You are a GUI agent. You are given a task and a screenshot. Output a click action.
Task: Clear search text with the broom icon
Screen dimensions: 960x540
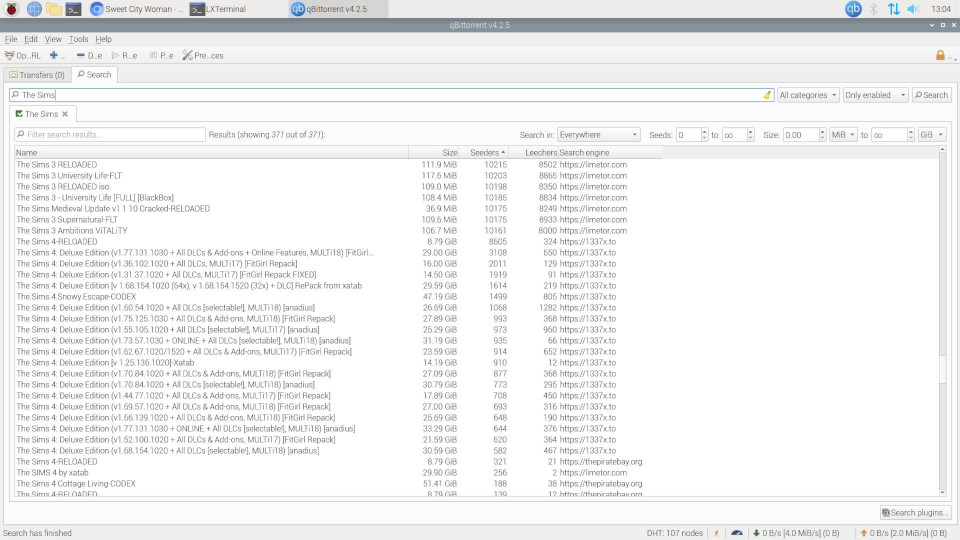767,95
